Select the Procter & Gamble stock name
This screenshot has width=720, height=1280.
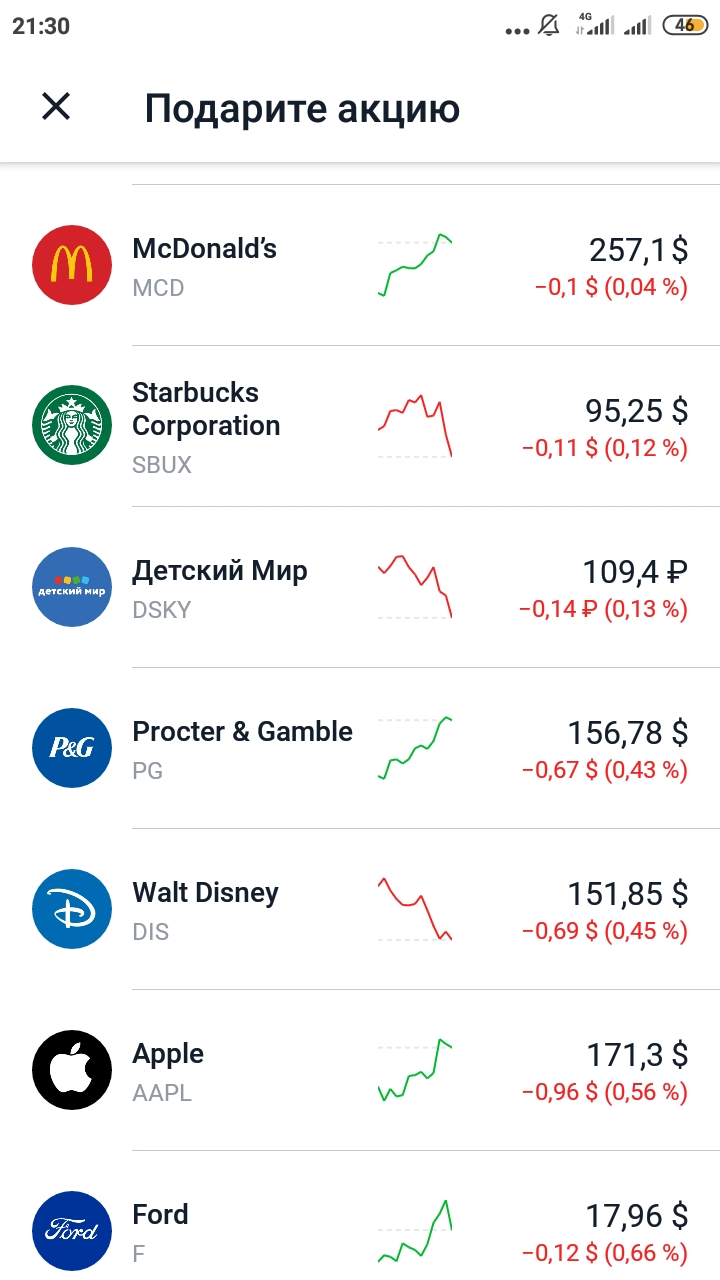[243, 732]
